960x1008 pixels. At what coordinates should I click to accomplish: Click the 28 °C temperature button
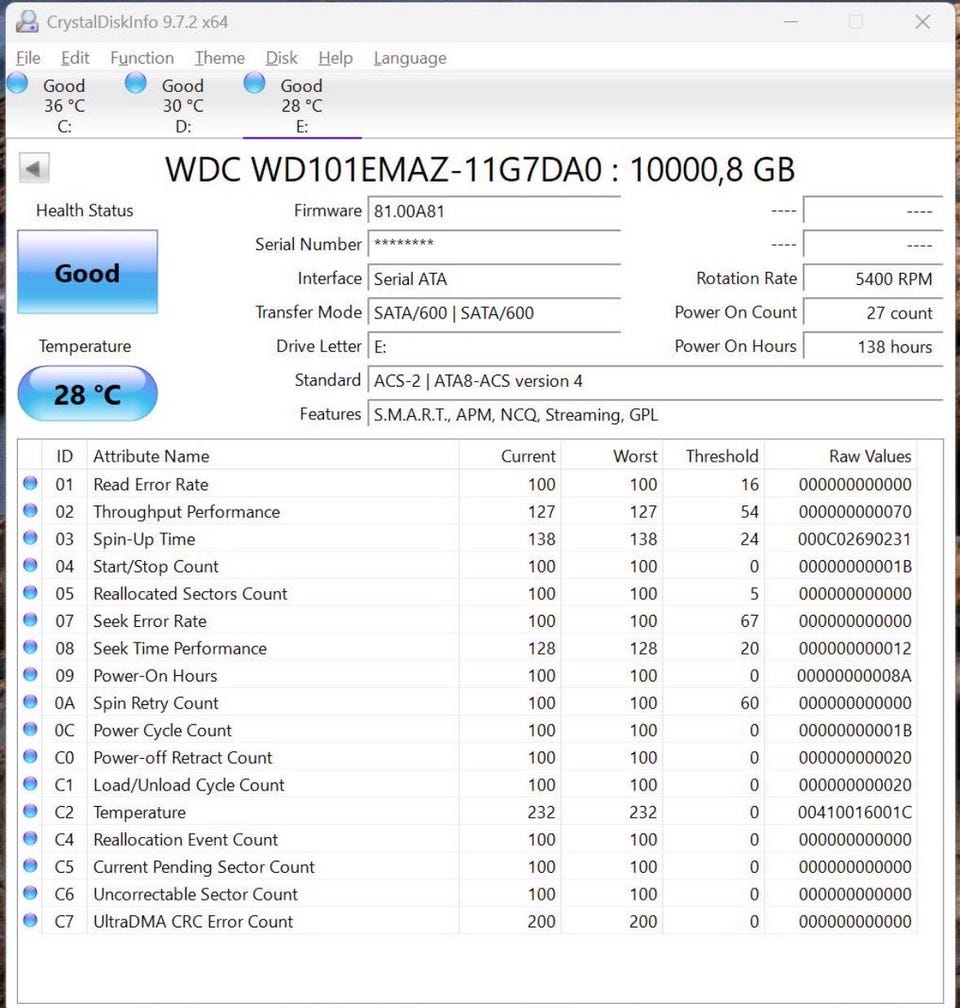[87, 394]
